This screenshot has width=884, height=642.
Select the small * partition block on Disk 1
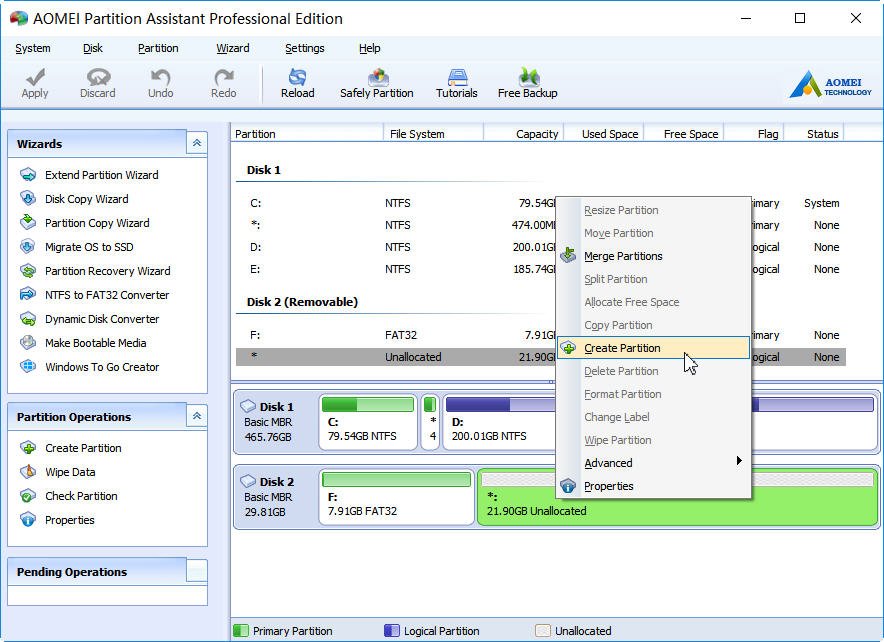(x=430, y=421)
